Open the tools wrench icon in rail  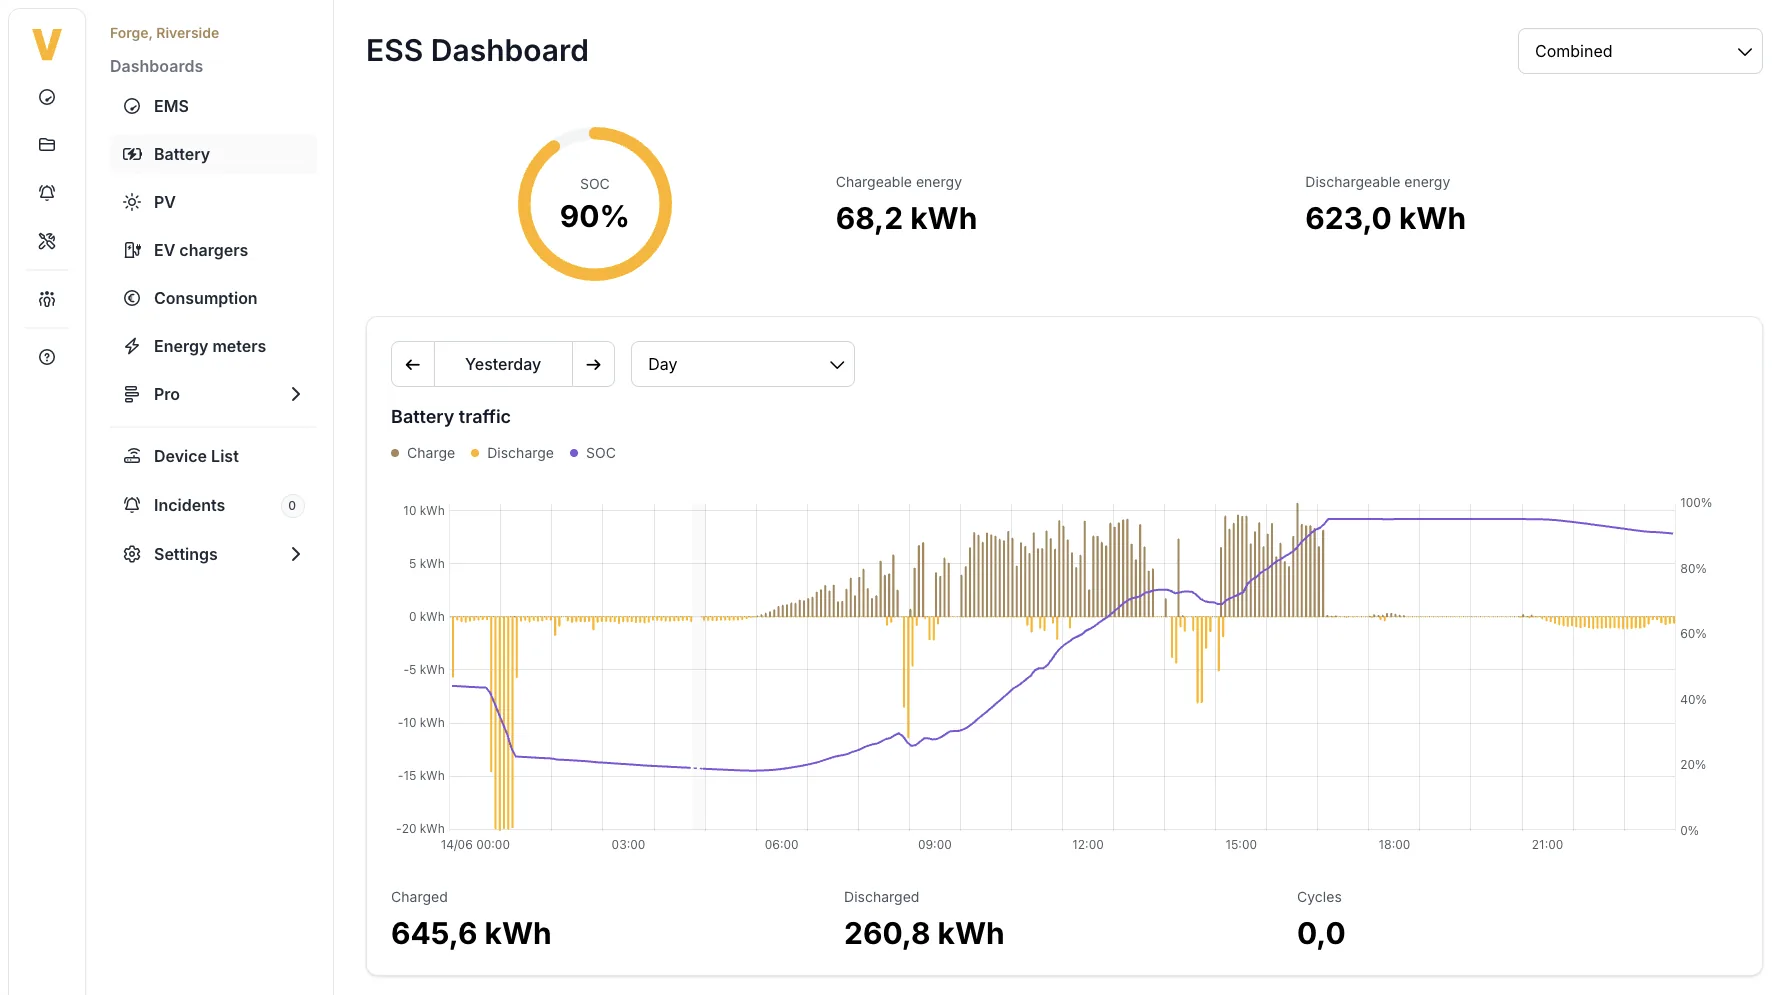(47, 241)
